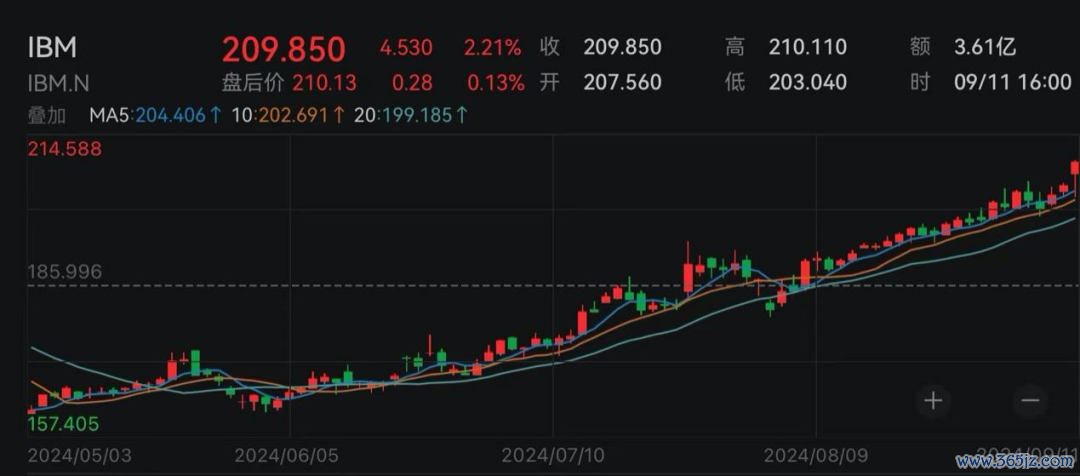1080x476 pixels.
Task: Click the after-hours 0.28 change value
Action: coord(413,83)
